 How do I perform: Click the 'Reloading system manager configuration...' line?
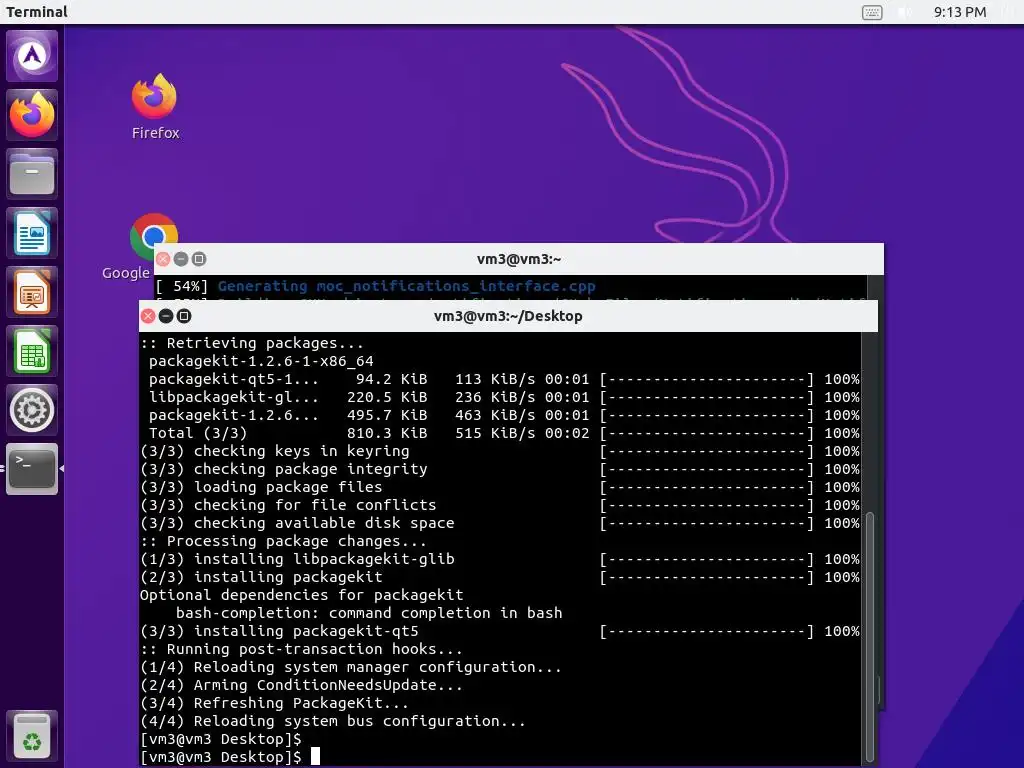[x=351, y=667]
